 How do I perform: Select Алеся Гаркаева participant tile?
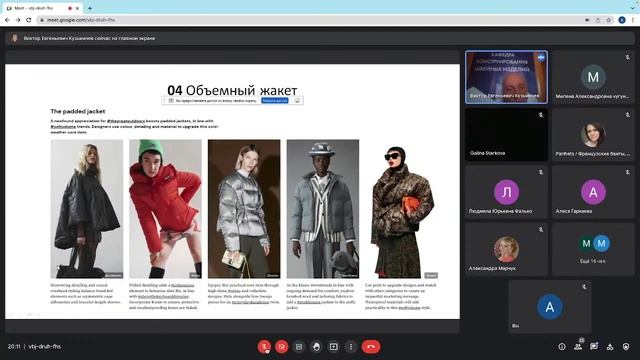click(x=593, y=192)
